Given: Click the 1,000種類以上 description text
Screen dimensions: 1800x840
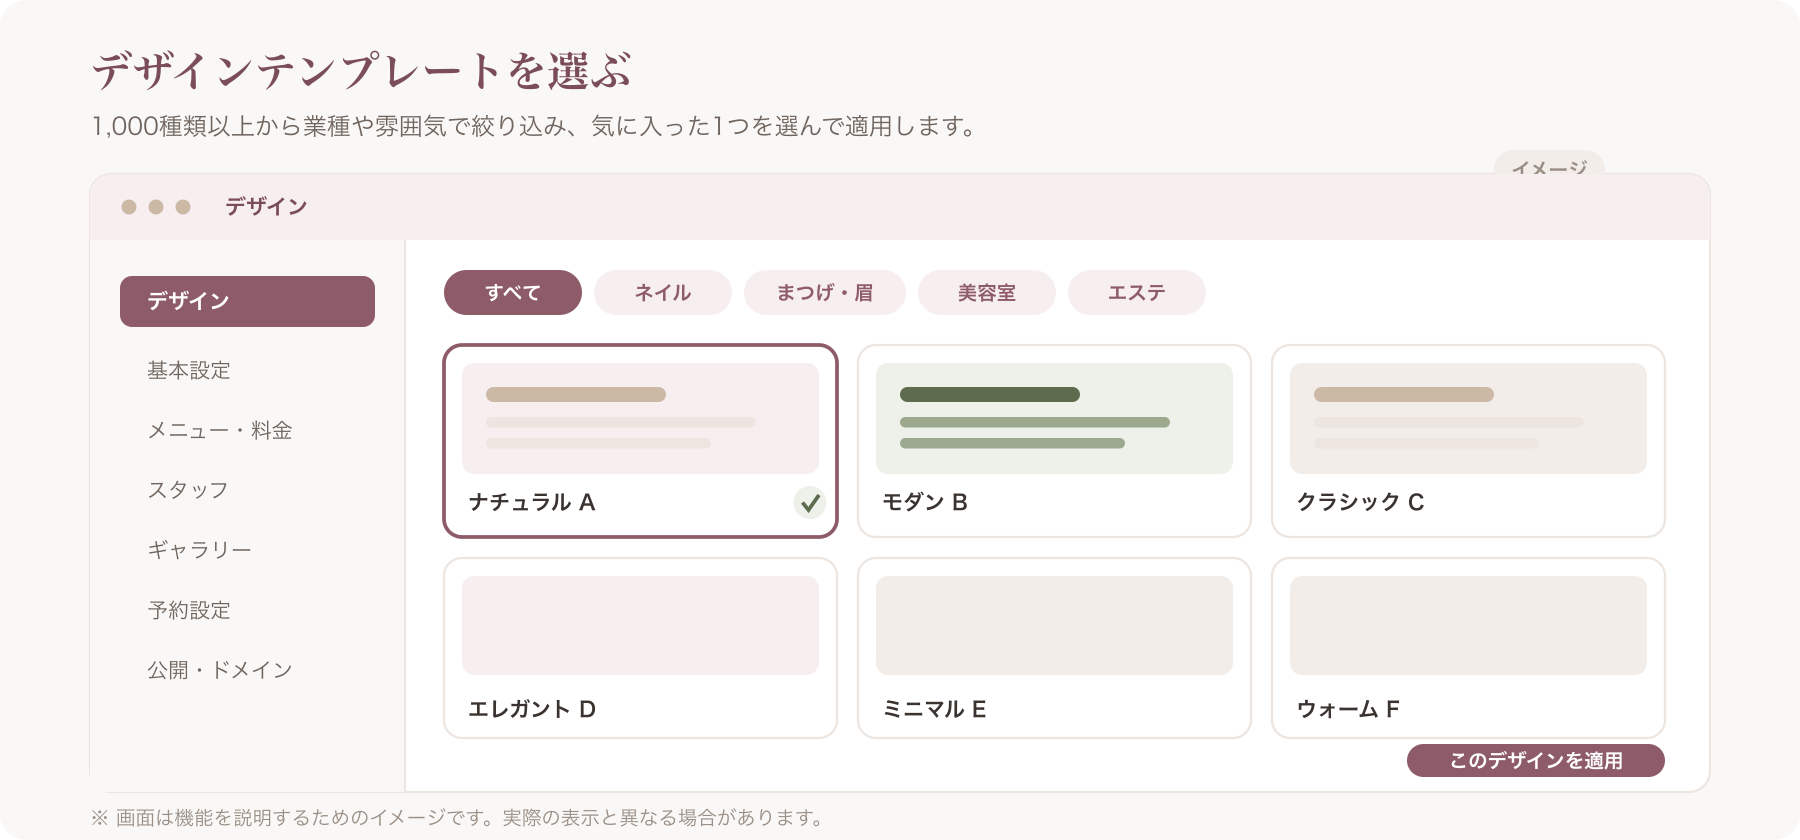Looking at the screenshot, I should click(534, 126).
